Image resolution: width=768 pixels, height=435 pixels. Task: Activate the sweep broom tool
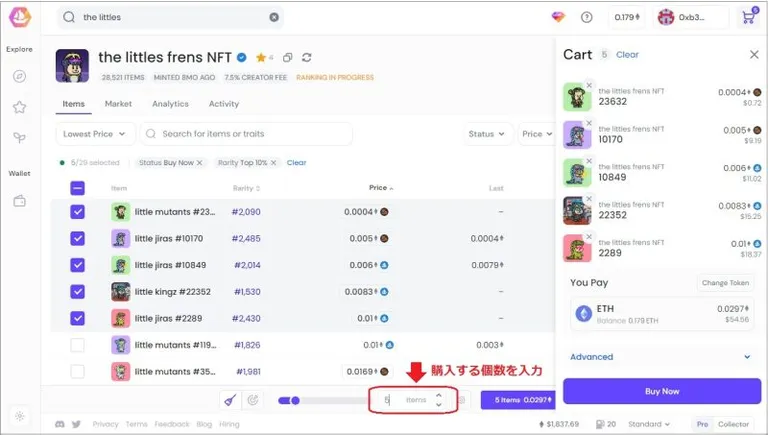(230, 400)
